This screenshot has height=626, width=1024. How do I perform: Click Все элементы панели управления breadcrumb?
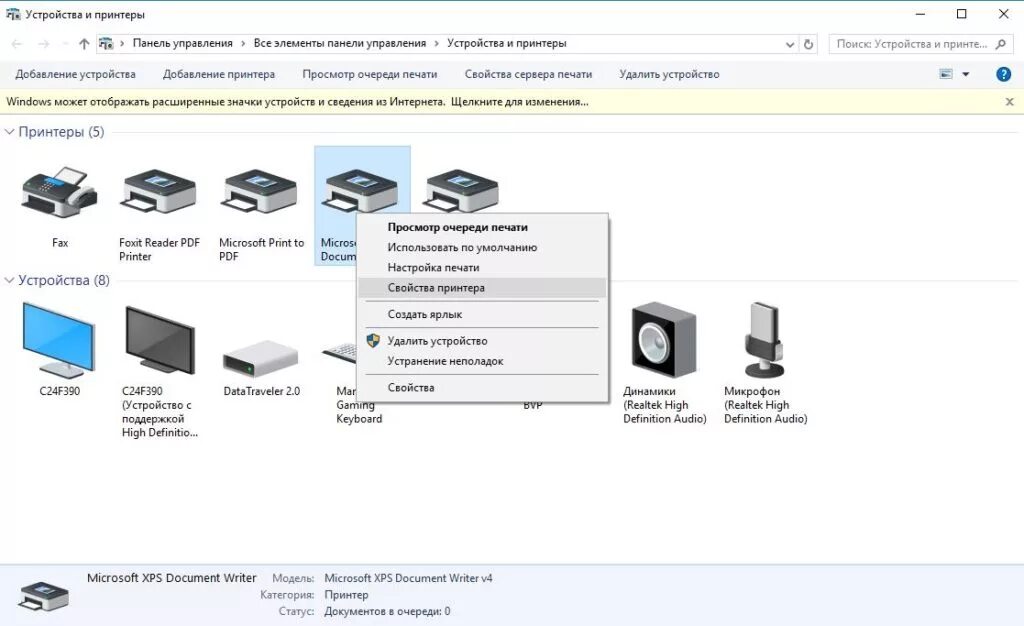point(340,43)
